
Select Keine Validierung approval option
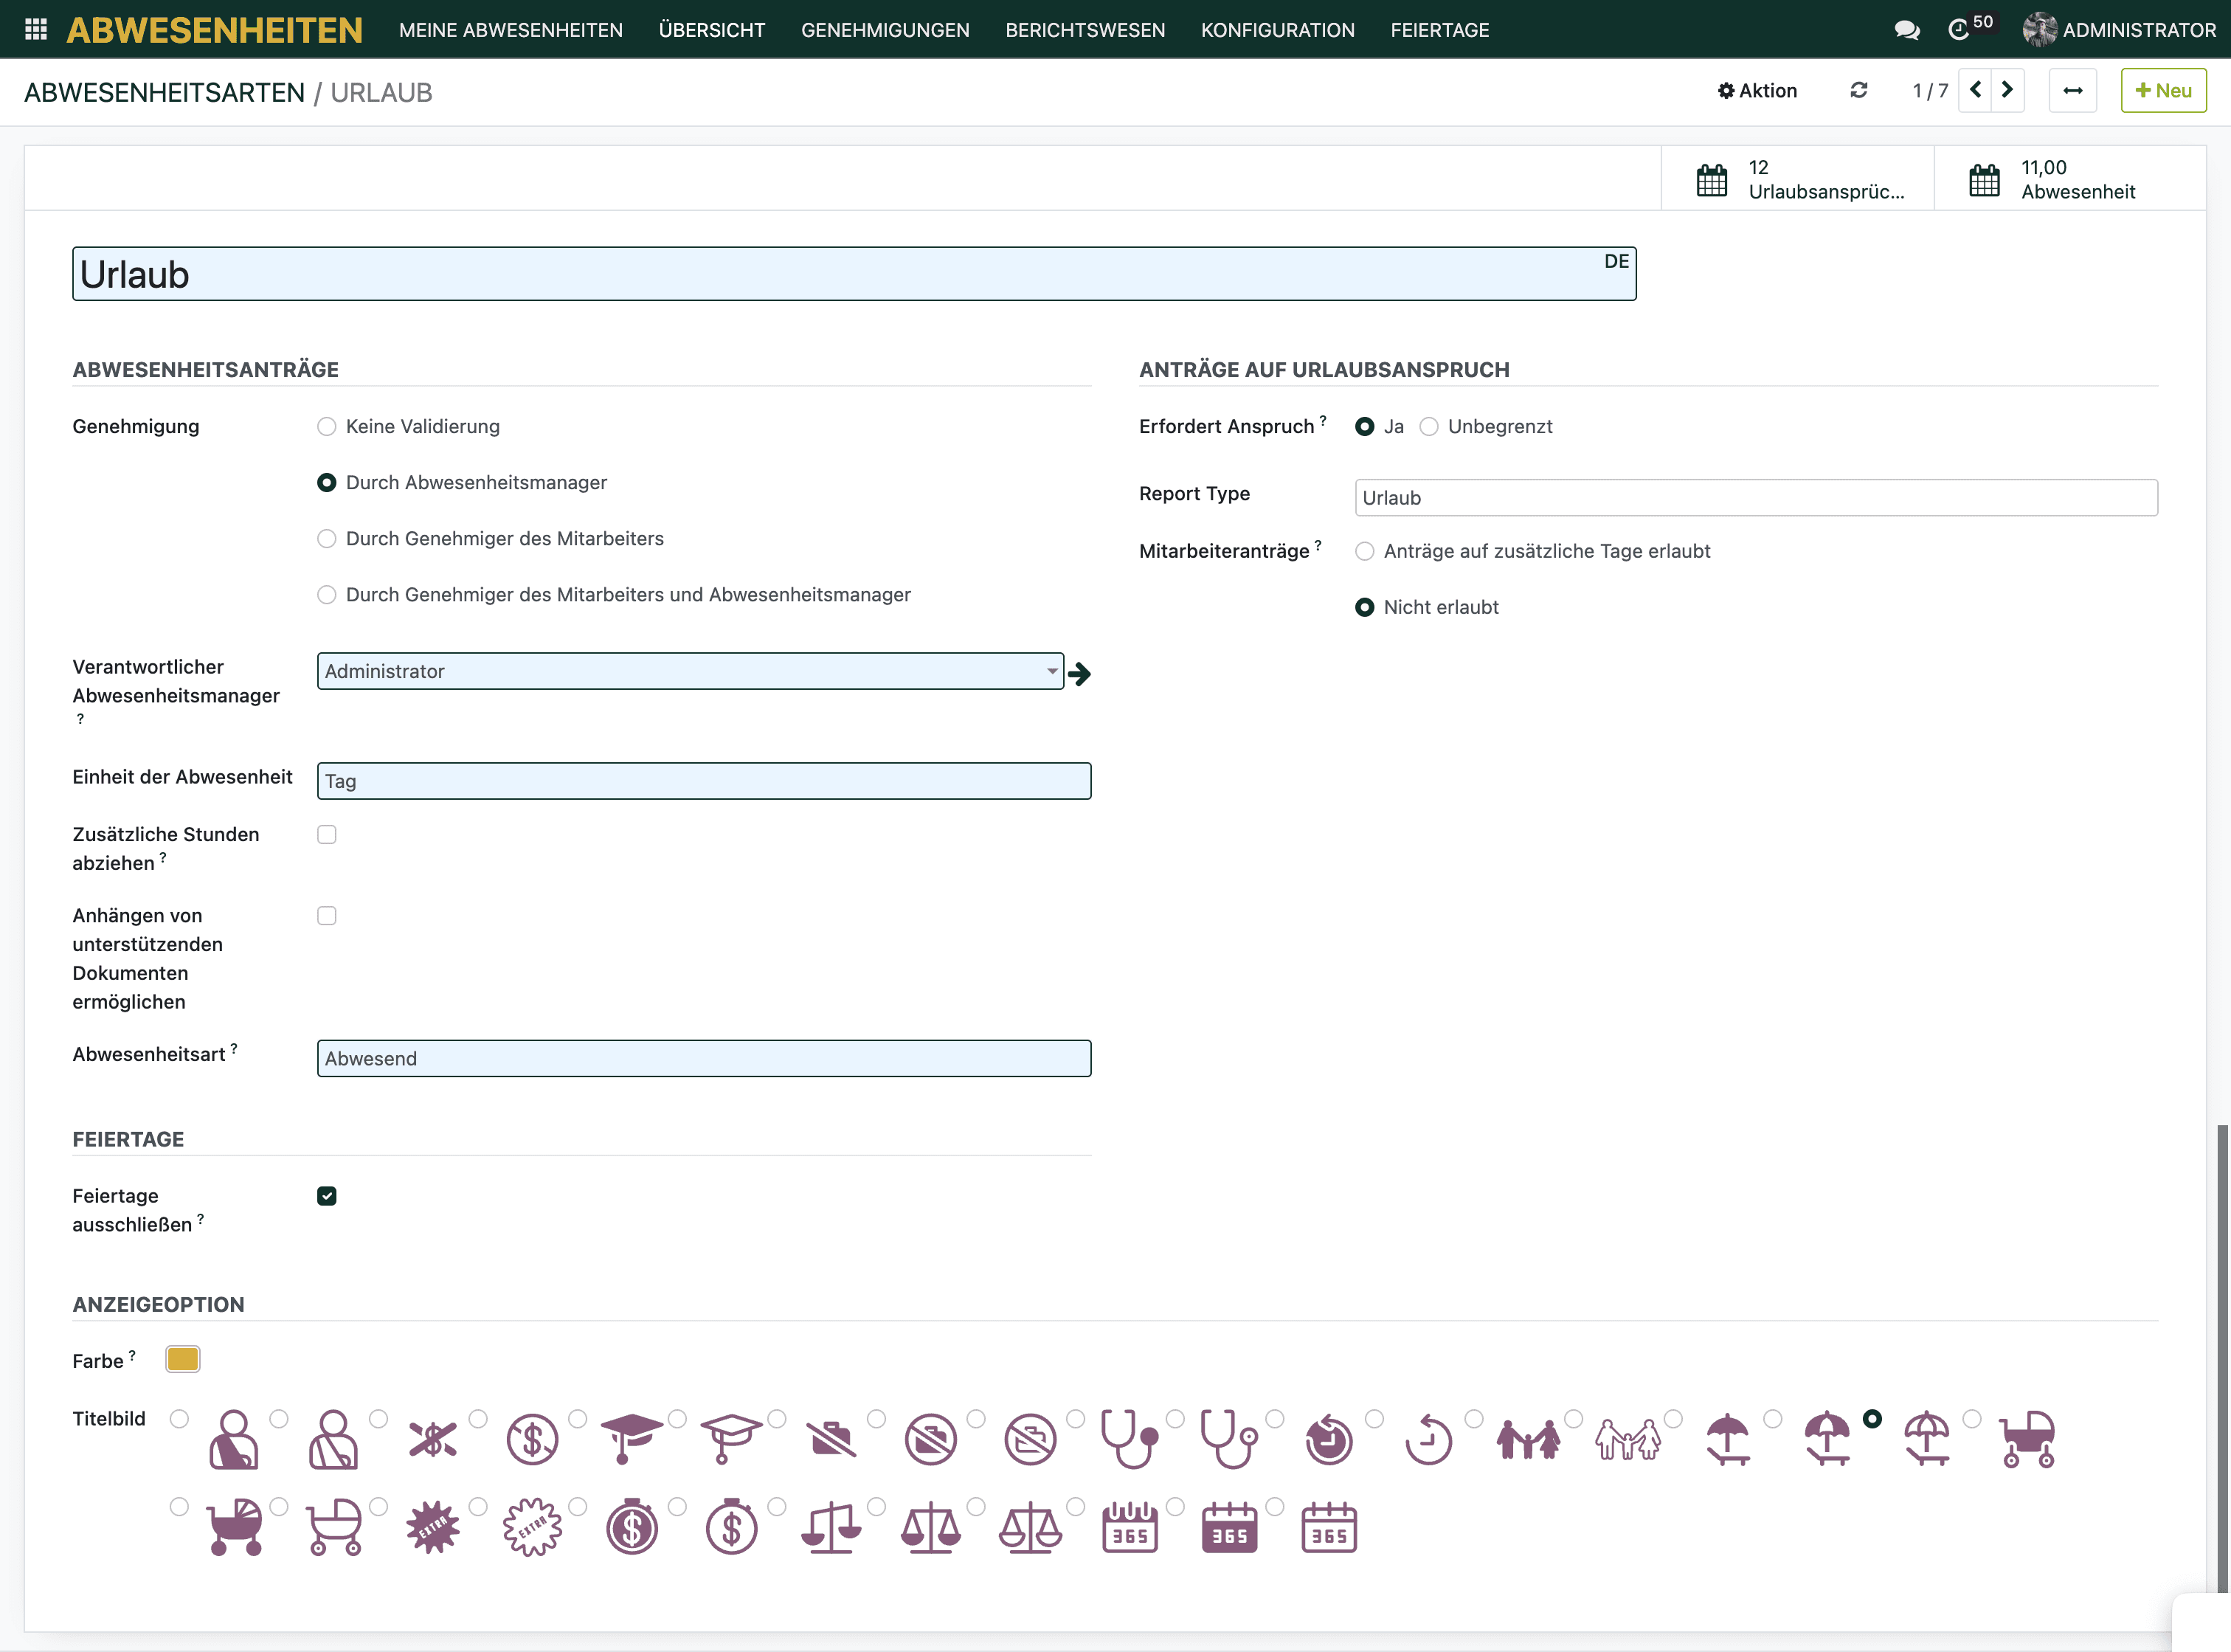[x=327, y=427]
